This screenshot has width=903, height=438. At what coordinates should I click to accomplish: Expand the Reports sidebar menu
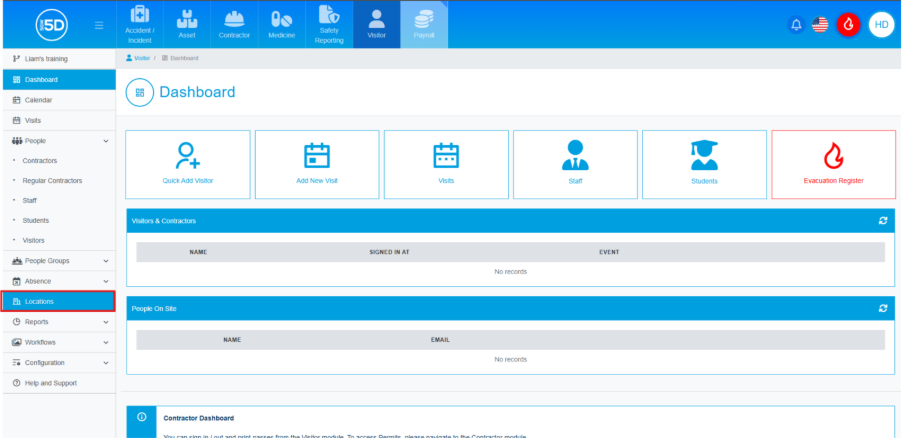pos(57,322)
